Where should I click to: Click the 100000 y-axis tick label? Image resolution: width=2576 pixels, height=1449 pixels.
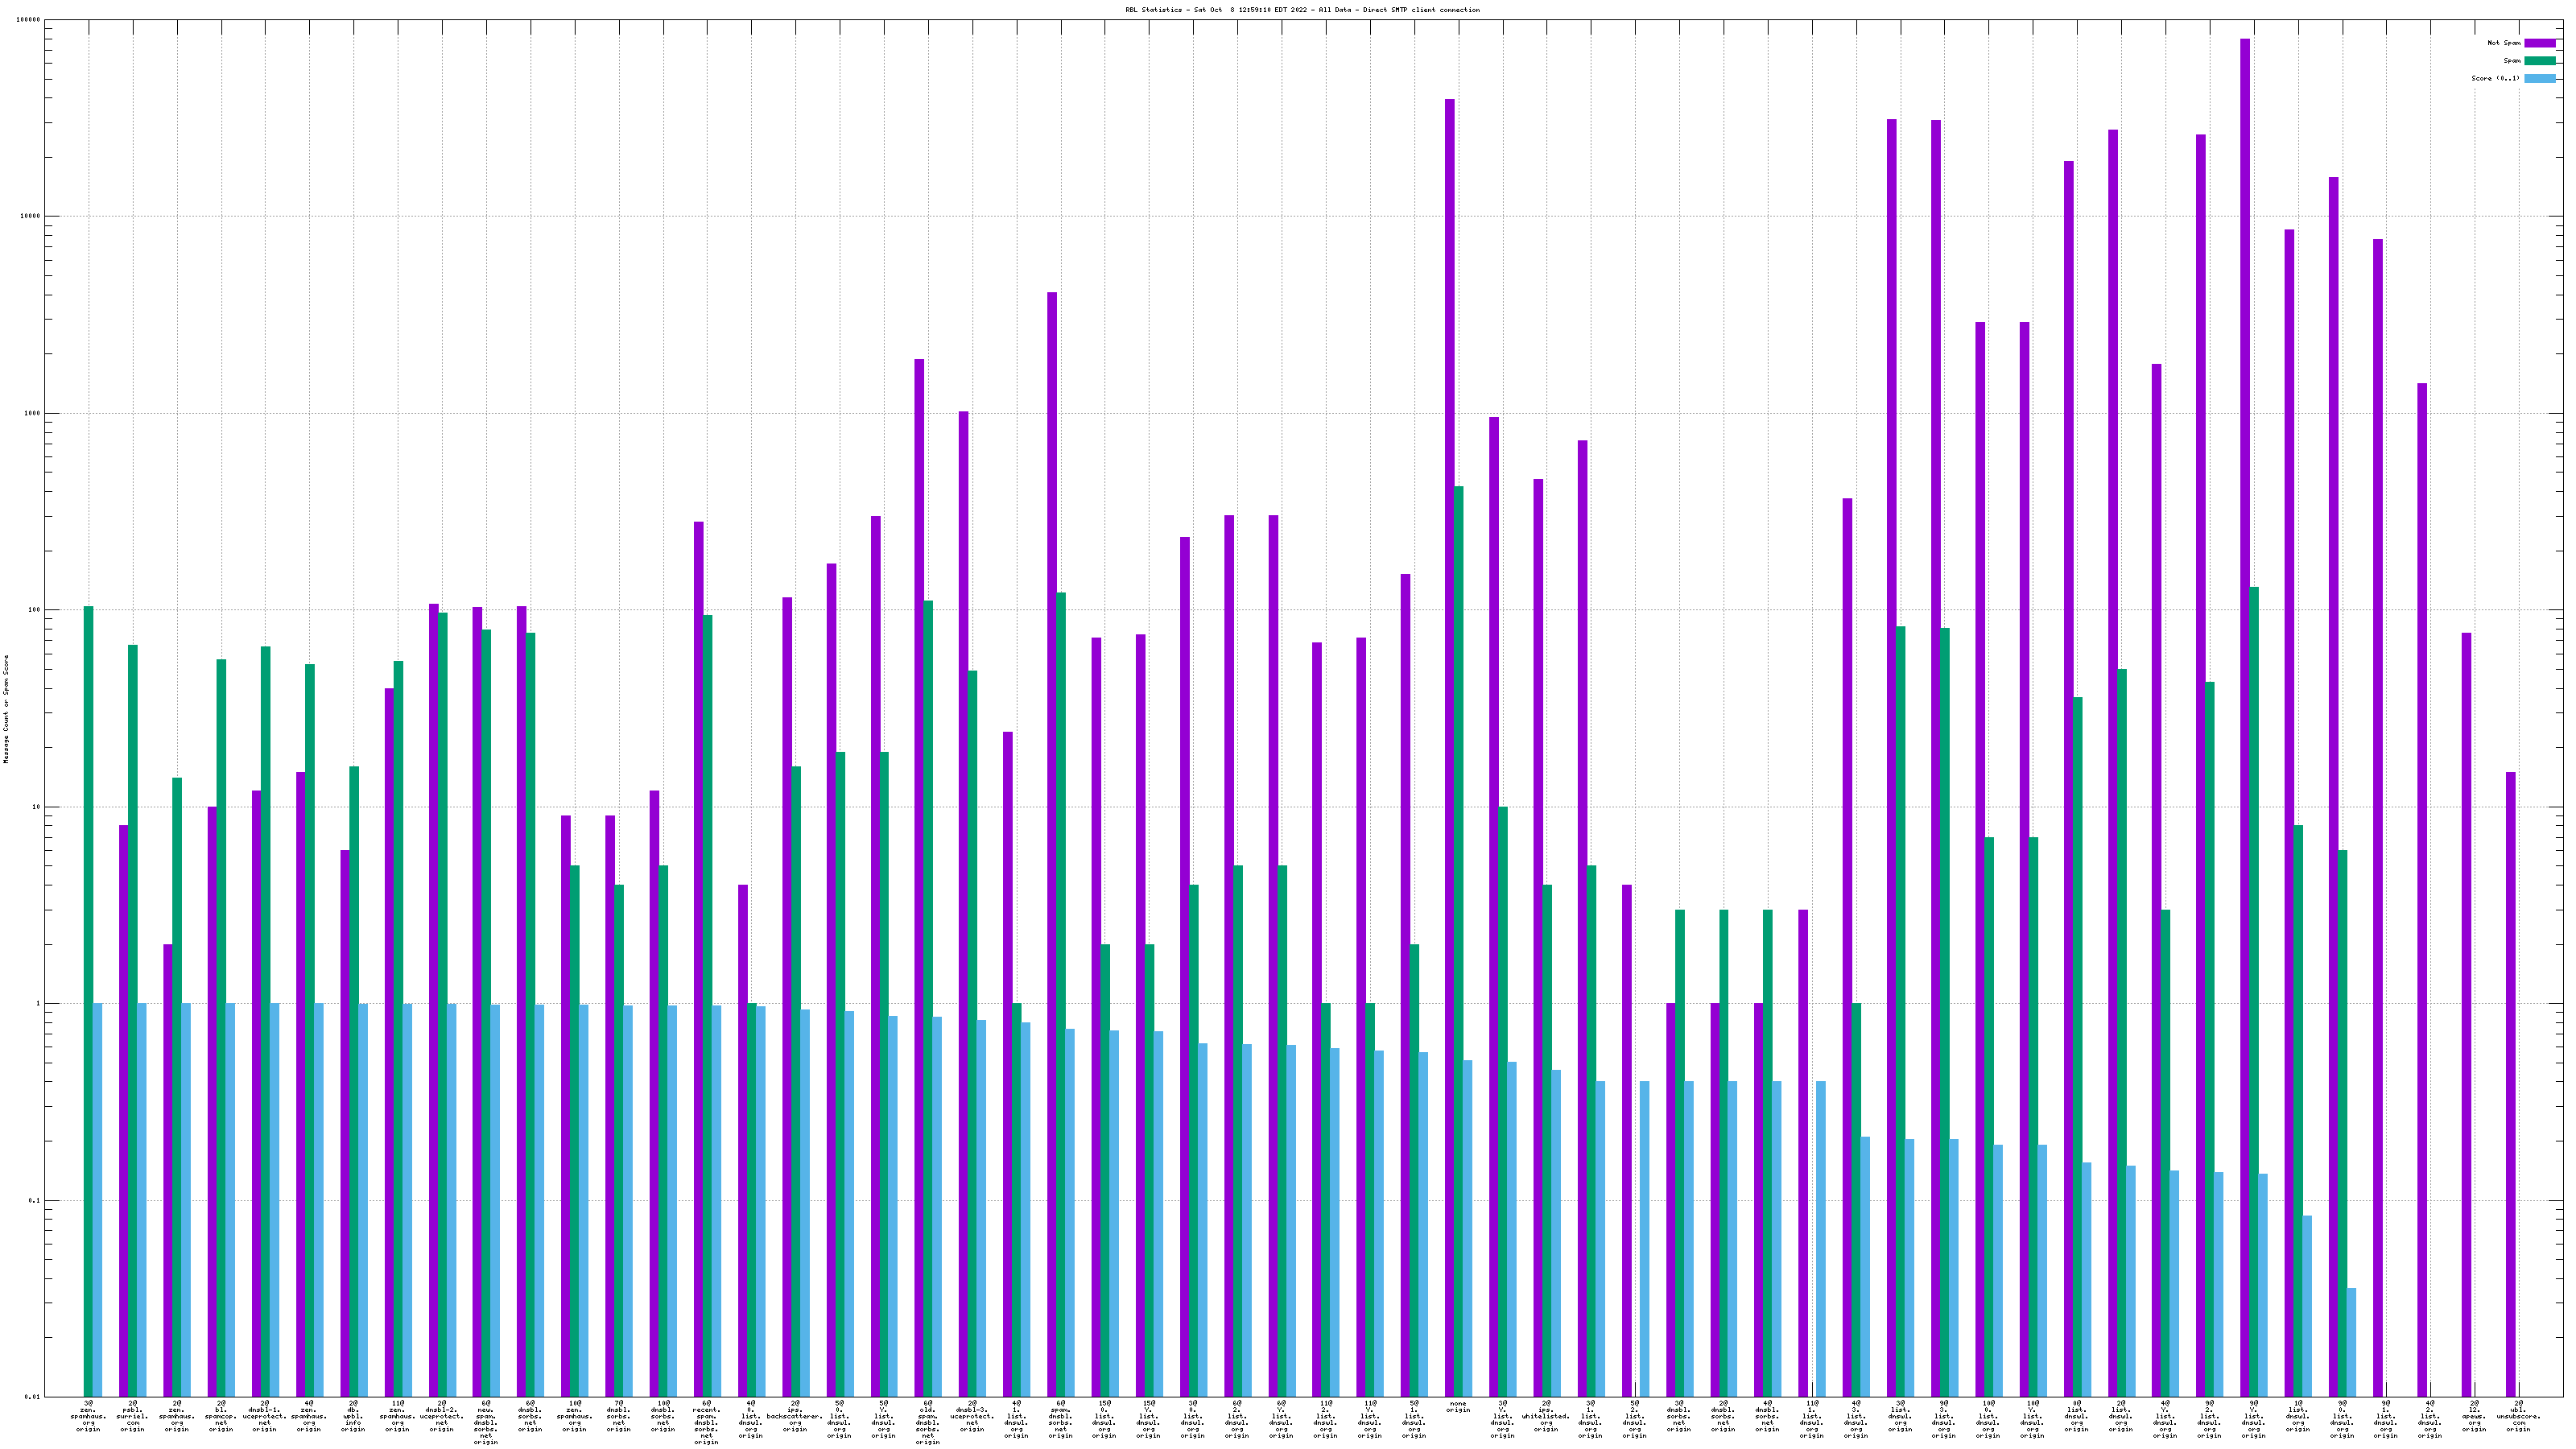[x=29, y=20]
